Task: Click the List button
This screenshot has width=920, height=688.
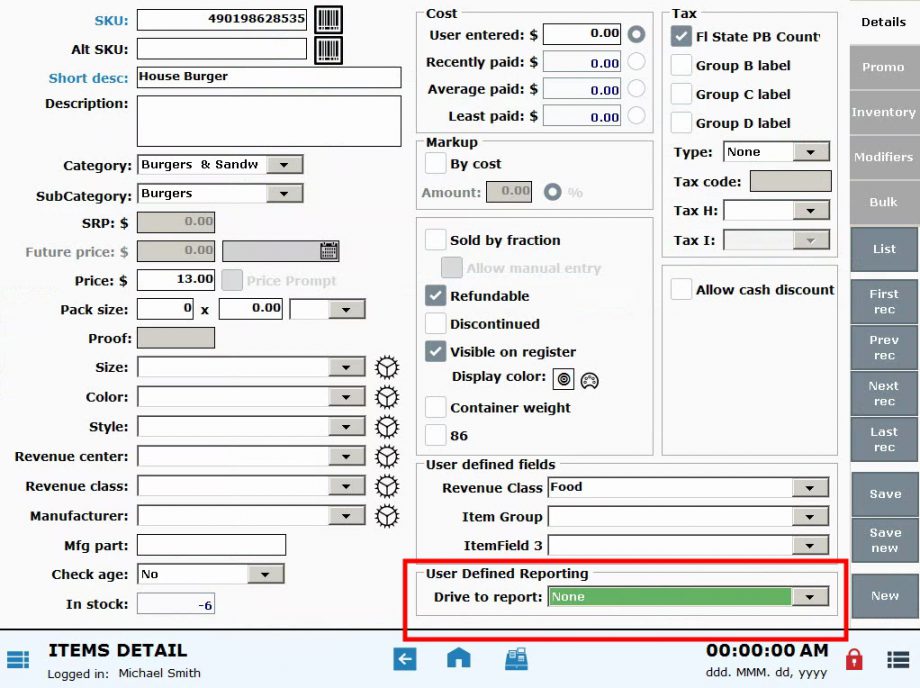Action: pos(884,249)
